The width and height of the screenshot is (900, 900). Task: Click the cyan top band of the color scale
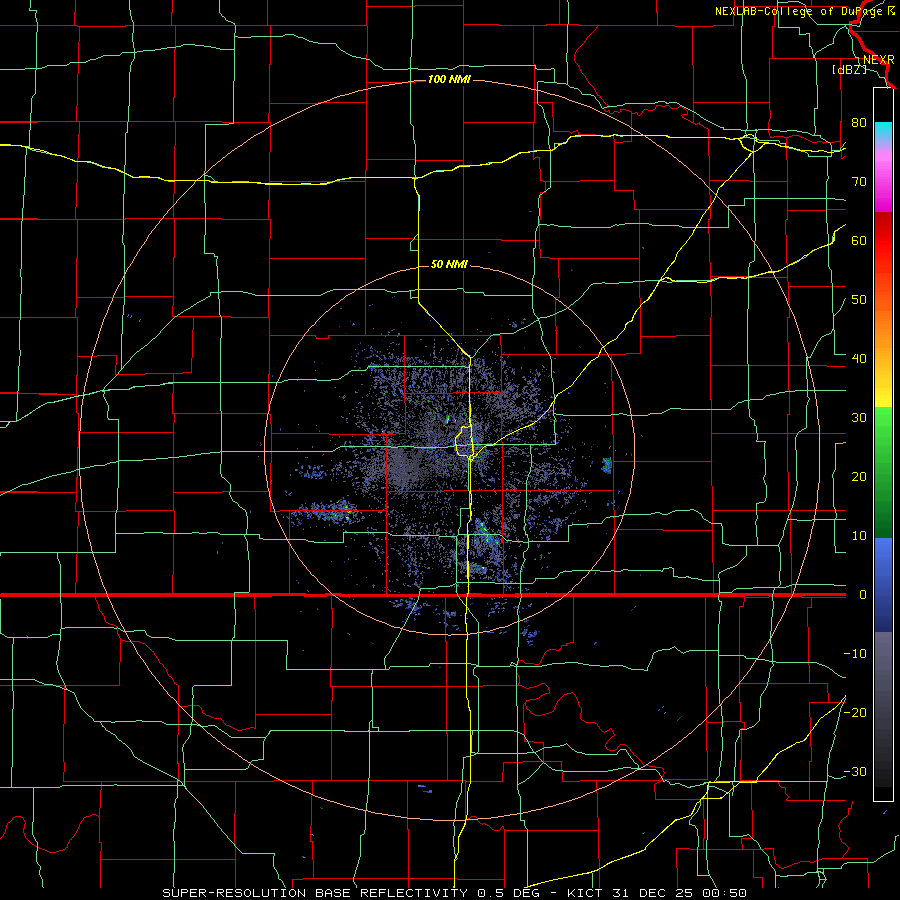point(883,133)
